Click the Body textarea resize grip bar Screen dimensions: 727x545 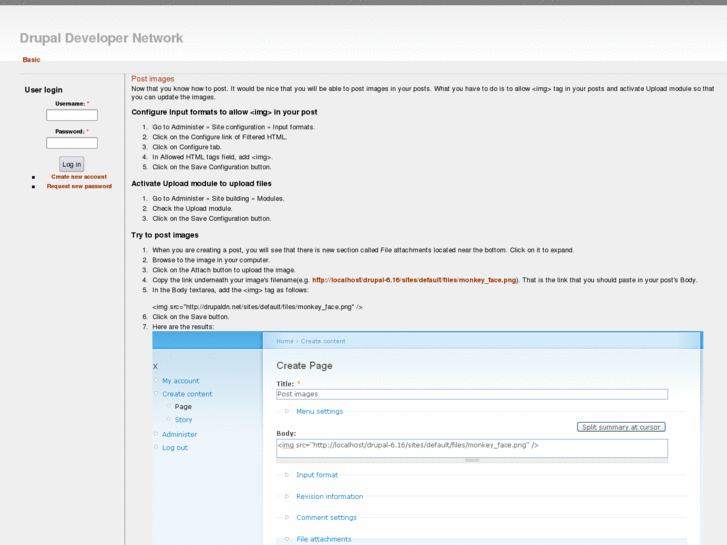point(472,461)
